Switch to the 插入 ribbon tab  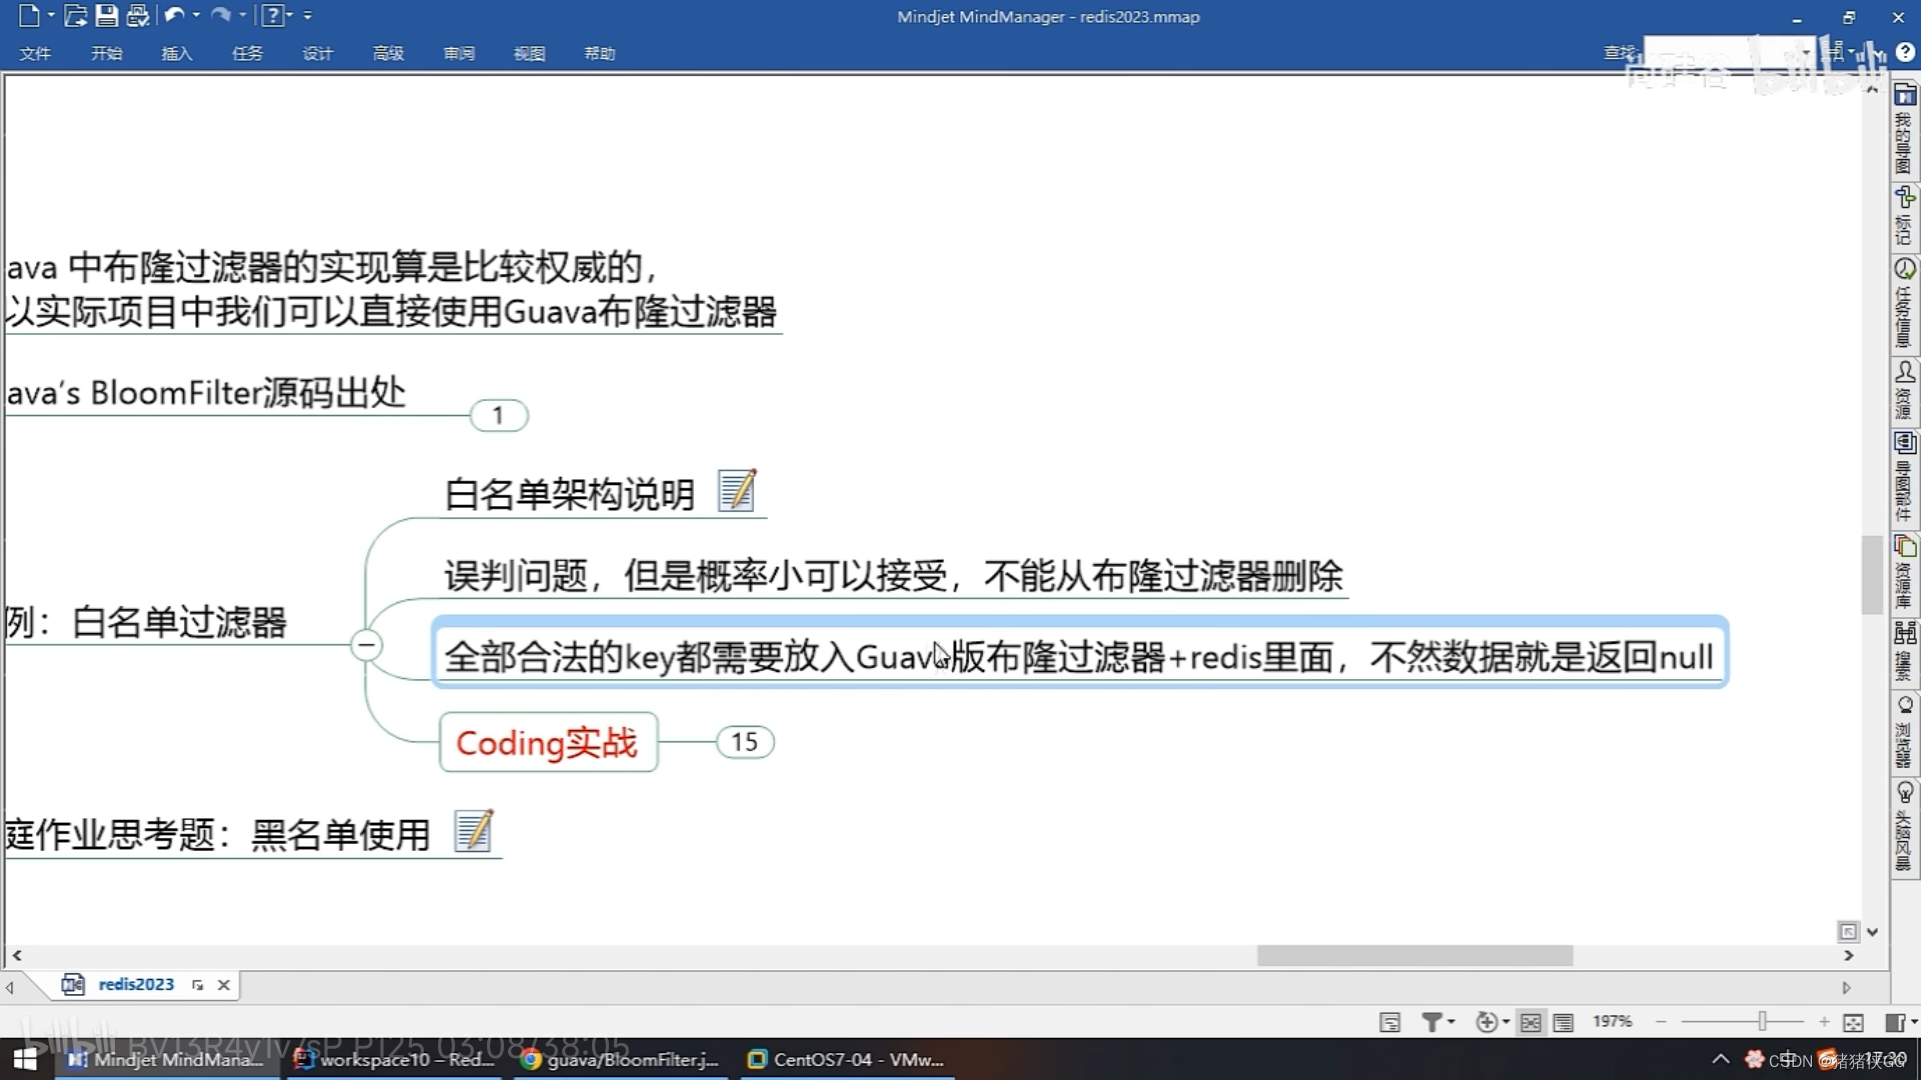177,53
